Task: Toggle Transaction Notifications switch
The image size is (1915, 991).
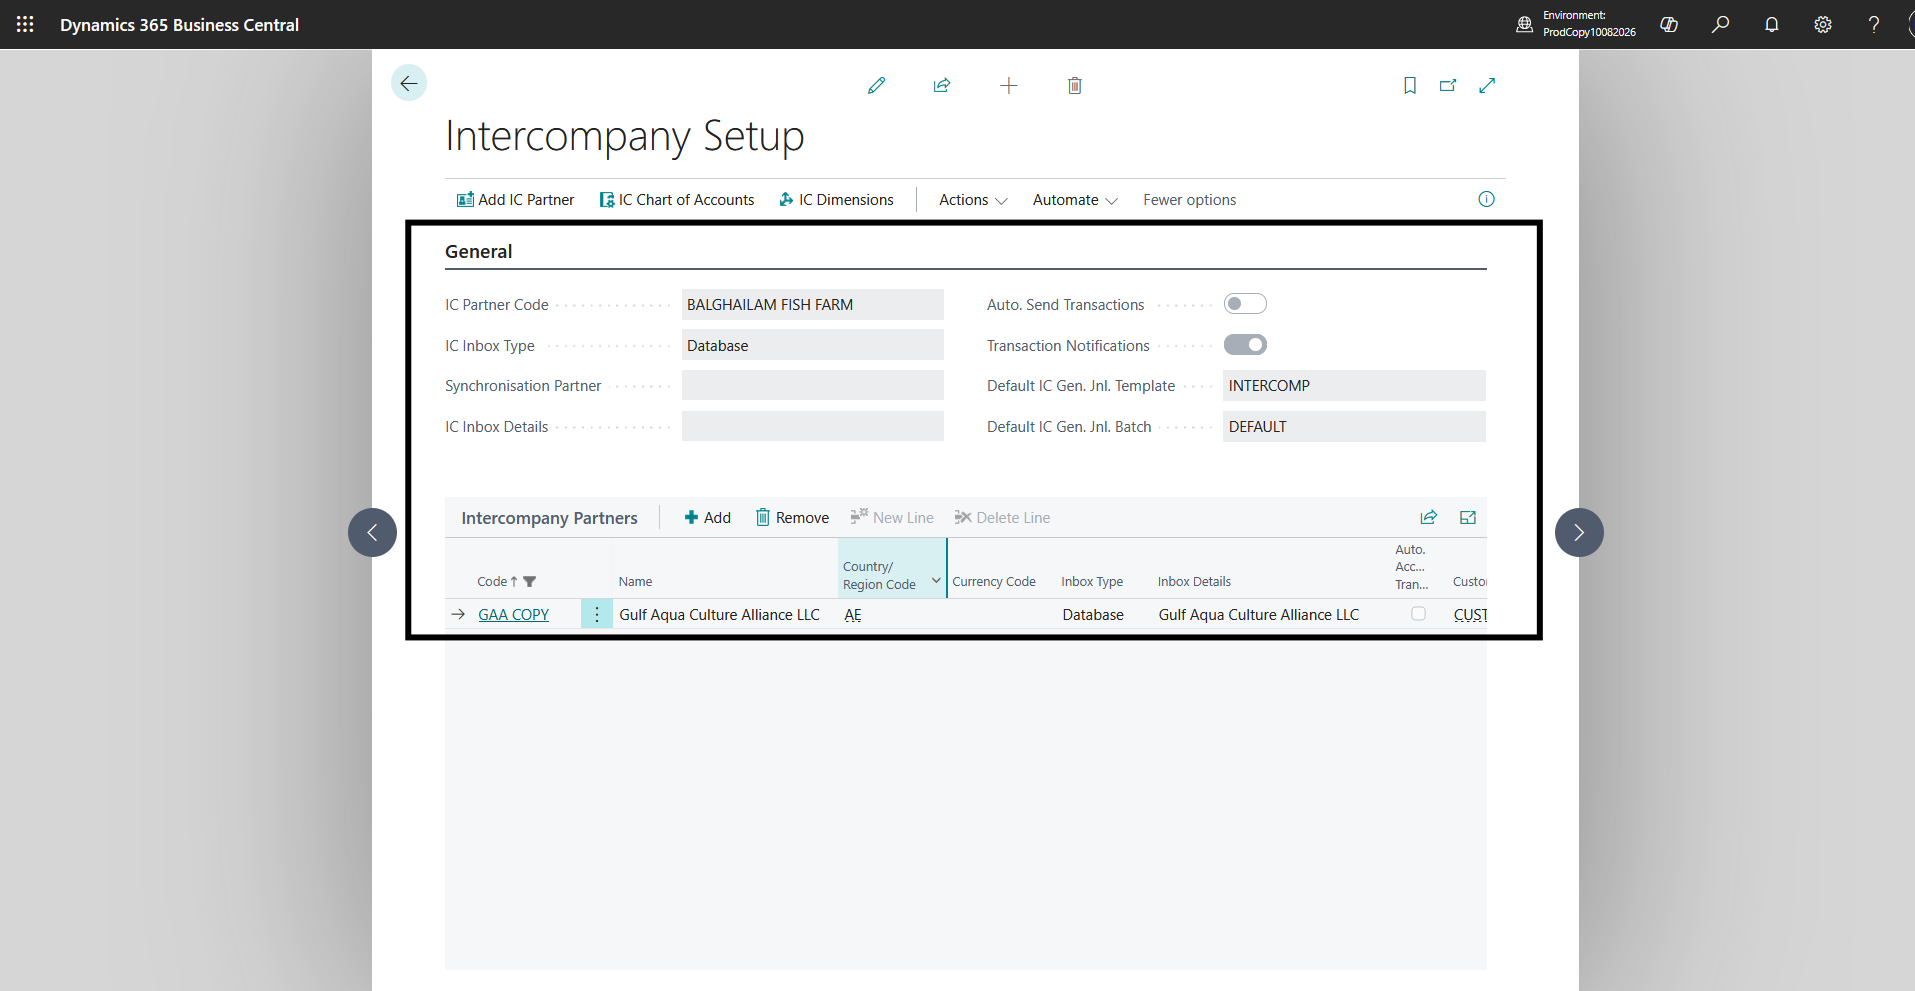Action: pyautogui.click(x=1245, y=345)
